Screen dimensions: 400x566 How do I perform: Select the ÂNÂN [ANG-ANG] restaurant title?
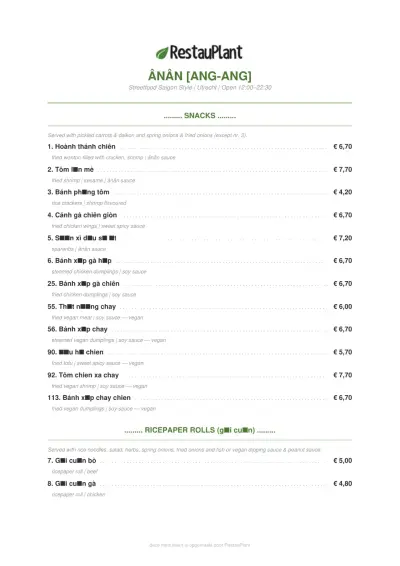200,76
